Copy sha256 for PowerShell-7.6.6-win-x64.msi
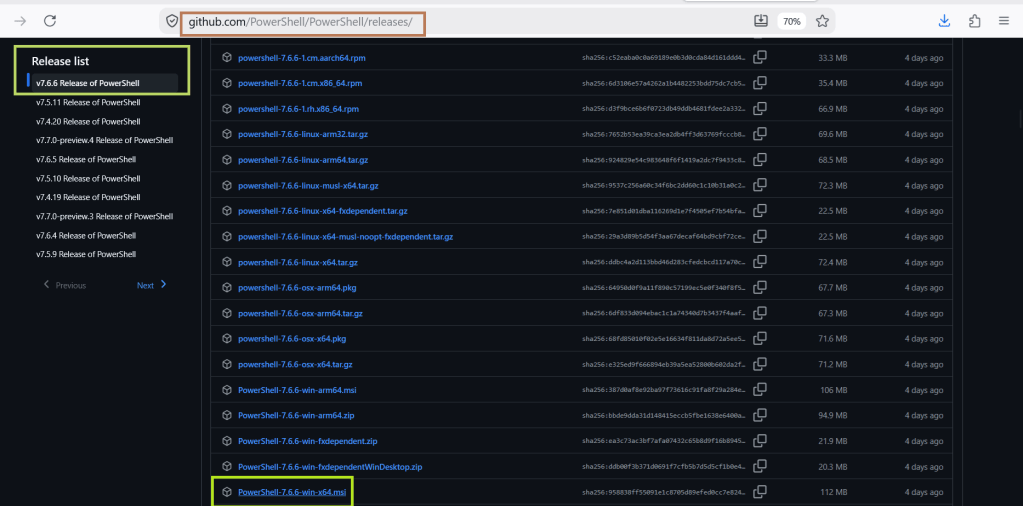Image resolution: width=1023 pixels, height=506 pixels. [759, 492]
